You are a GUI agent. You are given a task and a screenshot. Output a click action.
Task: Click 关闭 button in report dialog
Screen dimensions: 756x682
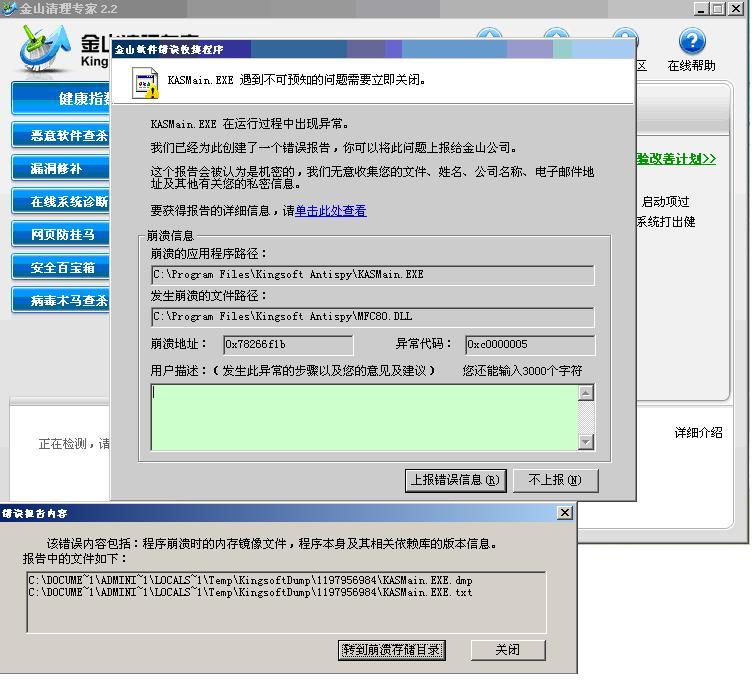pyautogui.click(x=508, y=650)
